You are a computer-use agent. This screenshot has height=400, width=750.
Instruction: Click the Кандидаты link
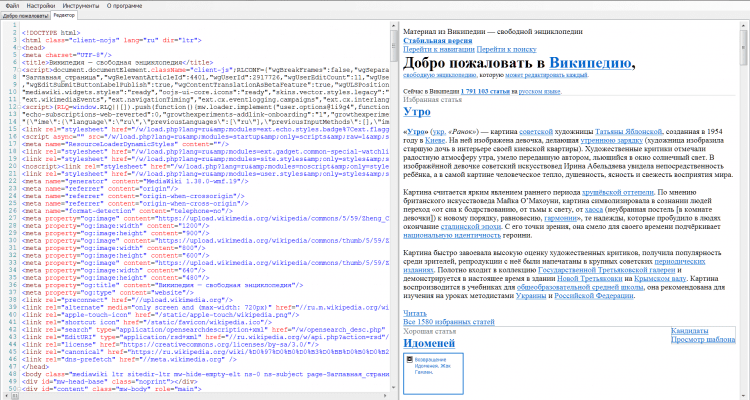point(689,331)
